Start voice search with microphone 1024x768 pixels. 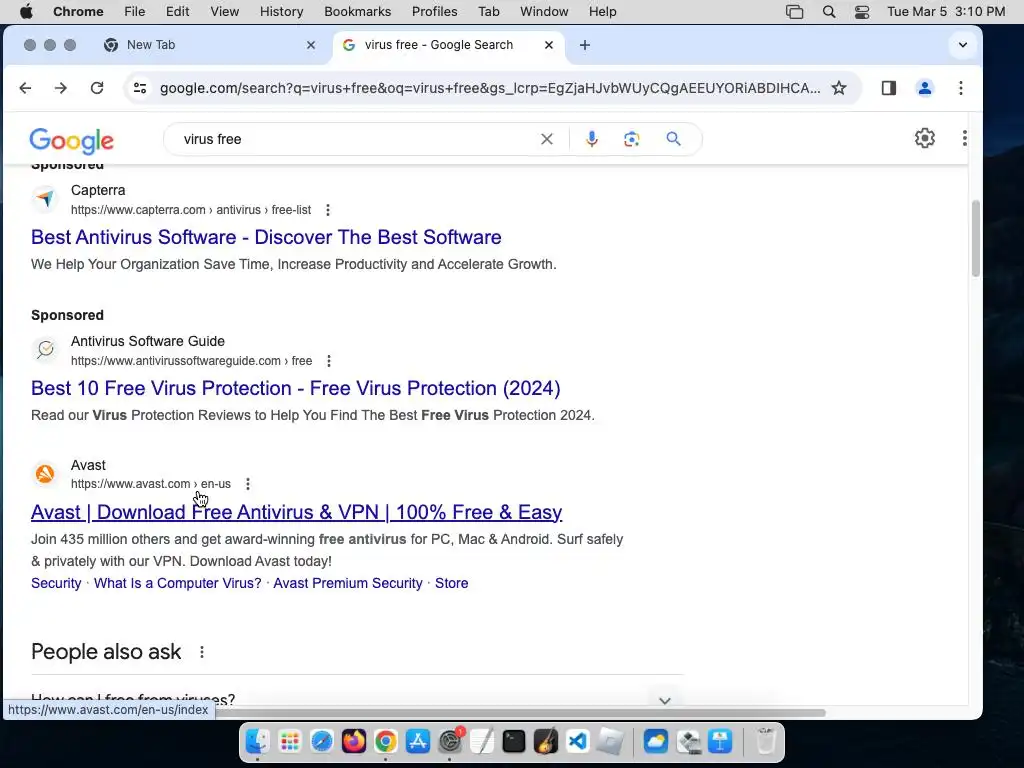[x=592, y=139]
